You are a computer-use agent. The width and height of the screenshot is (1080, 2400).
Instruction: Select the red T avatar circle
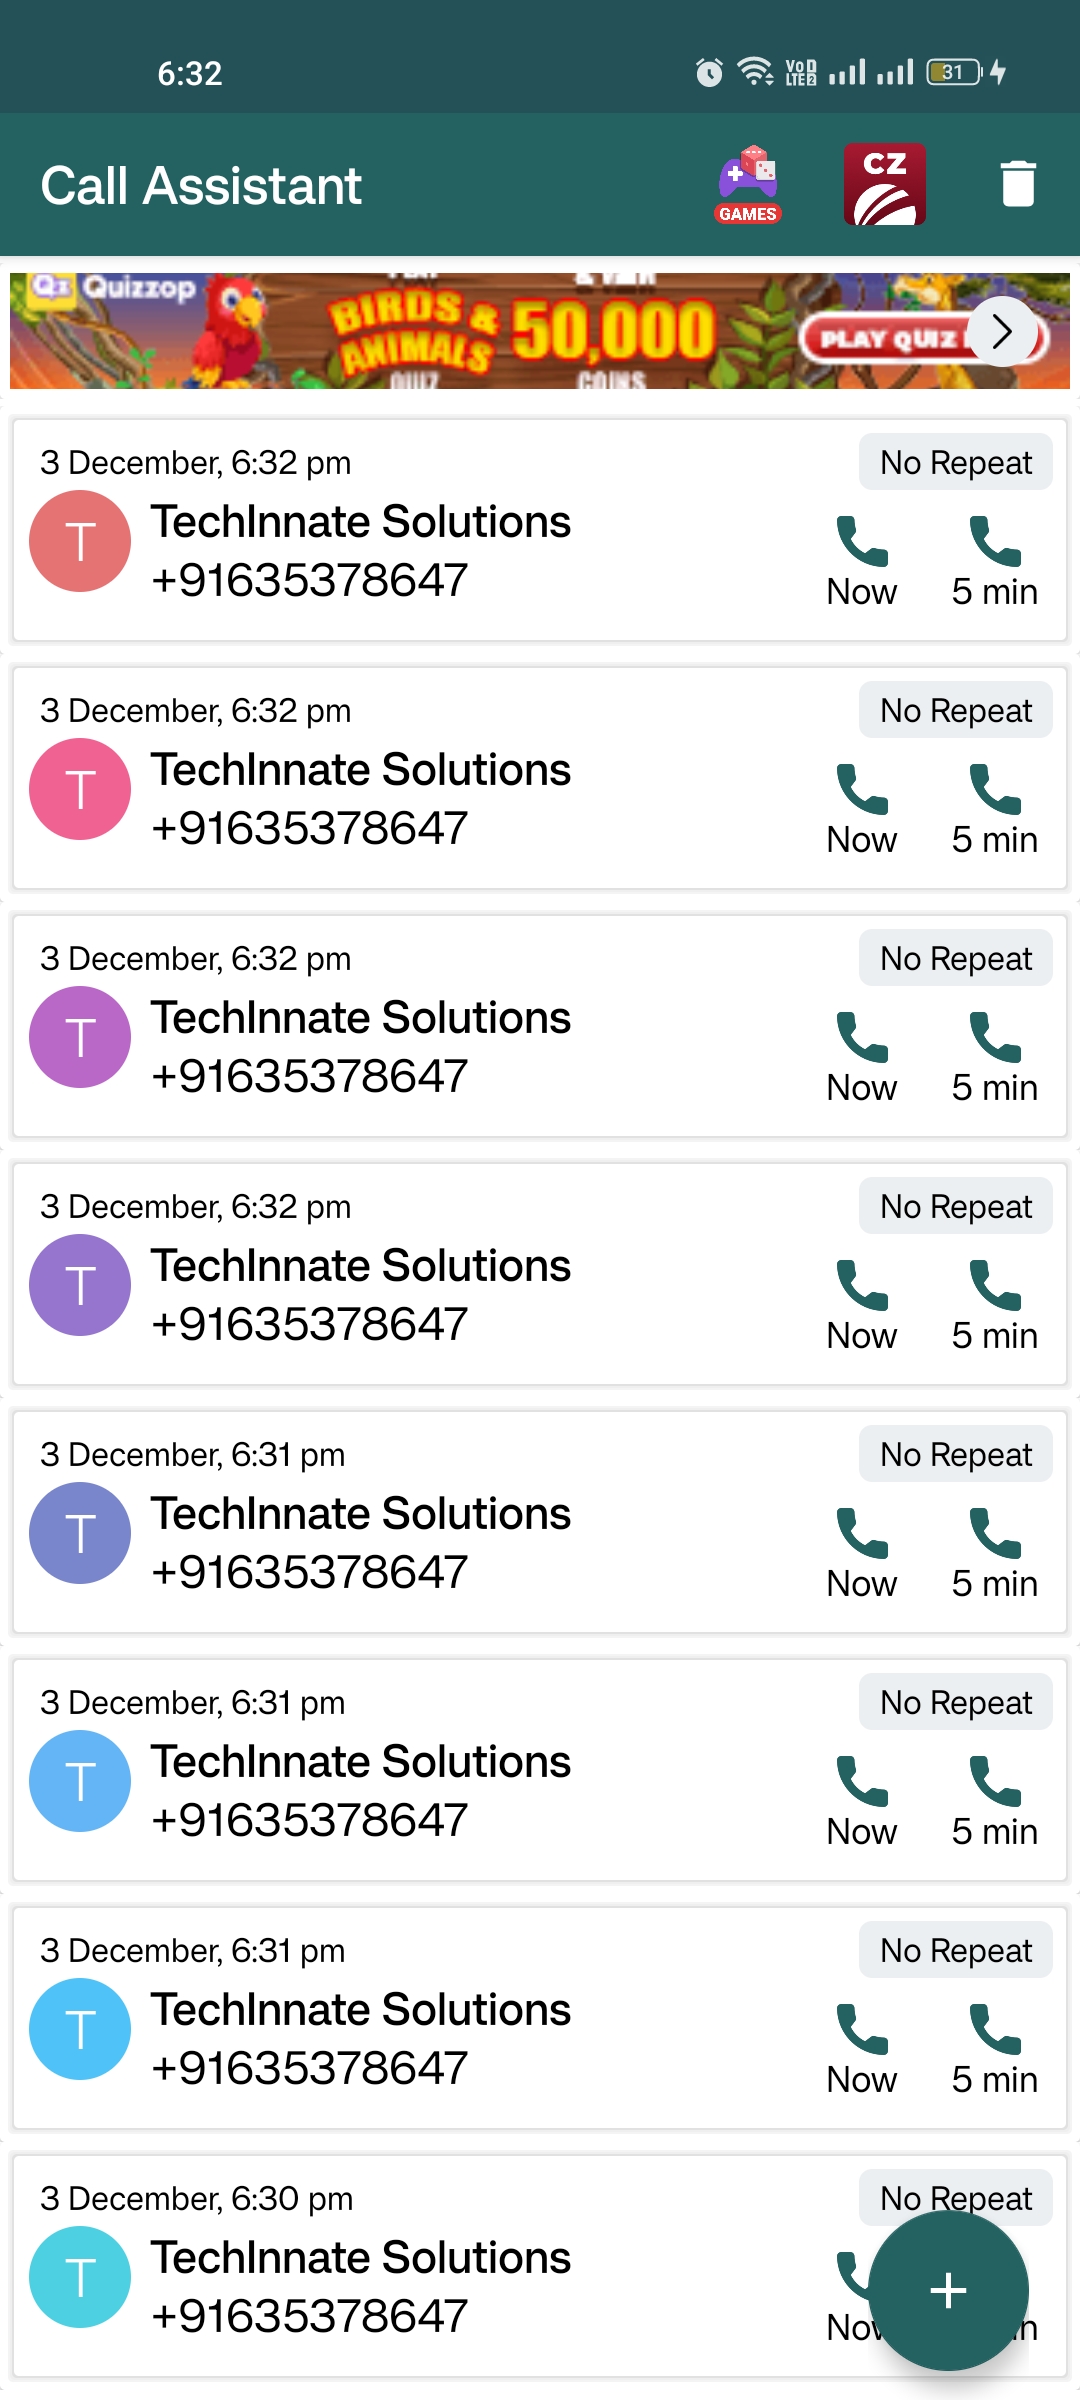pos(80,541)
